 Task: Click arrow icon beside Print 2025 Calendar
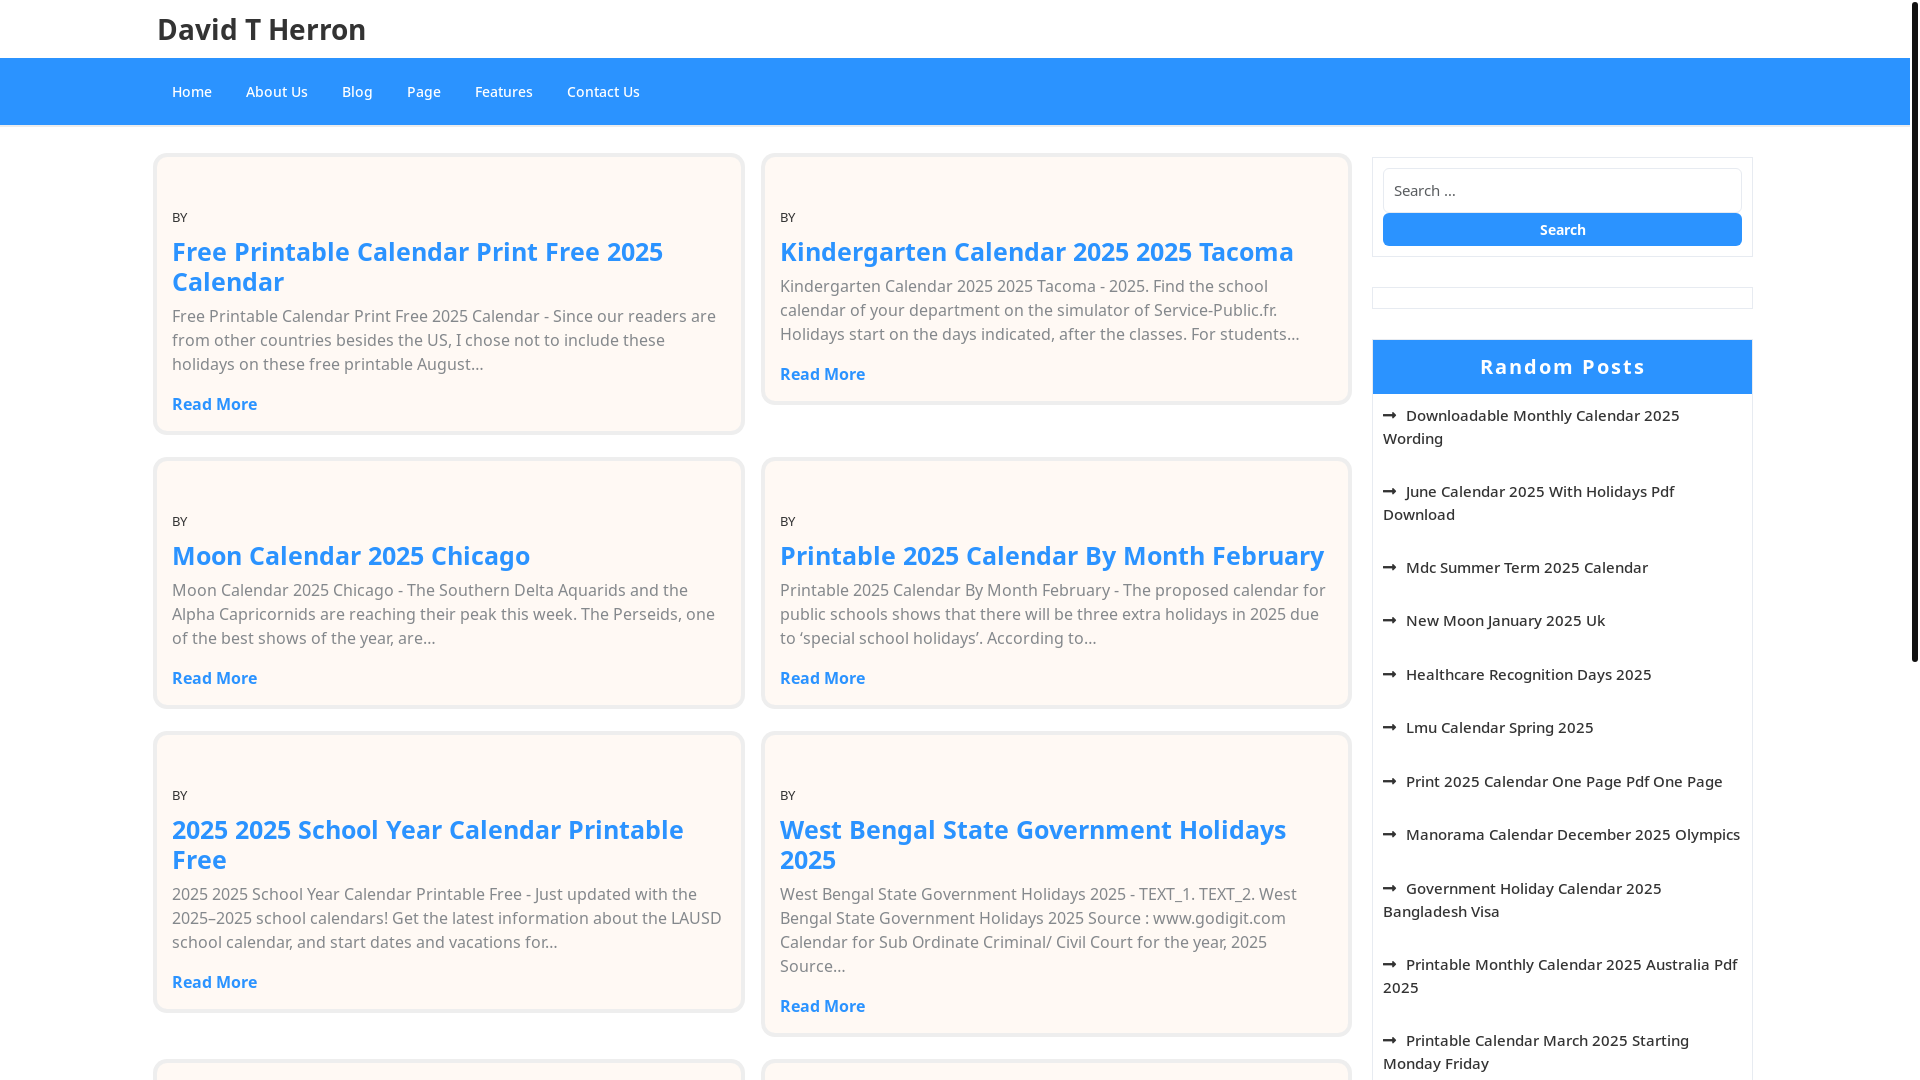(1390, 782)
